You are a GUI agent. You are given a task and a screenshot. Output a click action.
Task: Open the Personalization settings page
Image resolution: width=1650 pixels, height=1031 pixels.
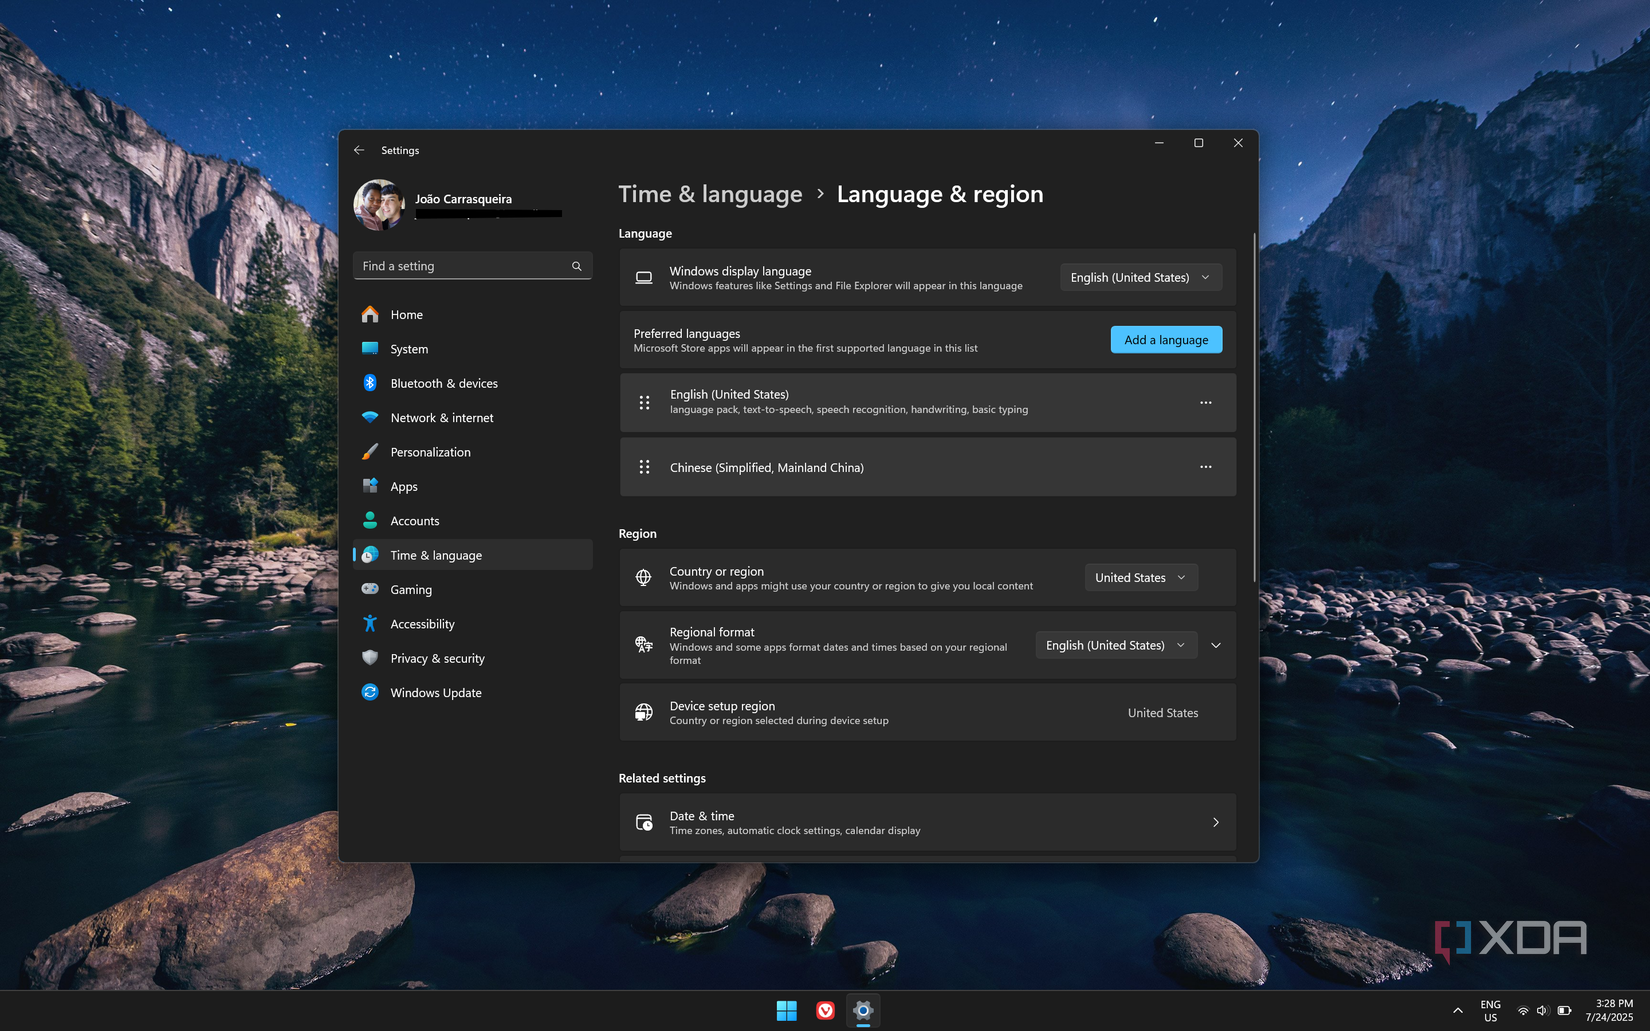pos(430,452)
